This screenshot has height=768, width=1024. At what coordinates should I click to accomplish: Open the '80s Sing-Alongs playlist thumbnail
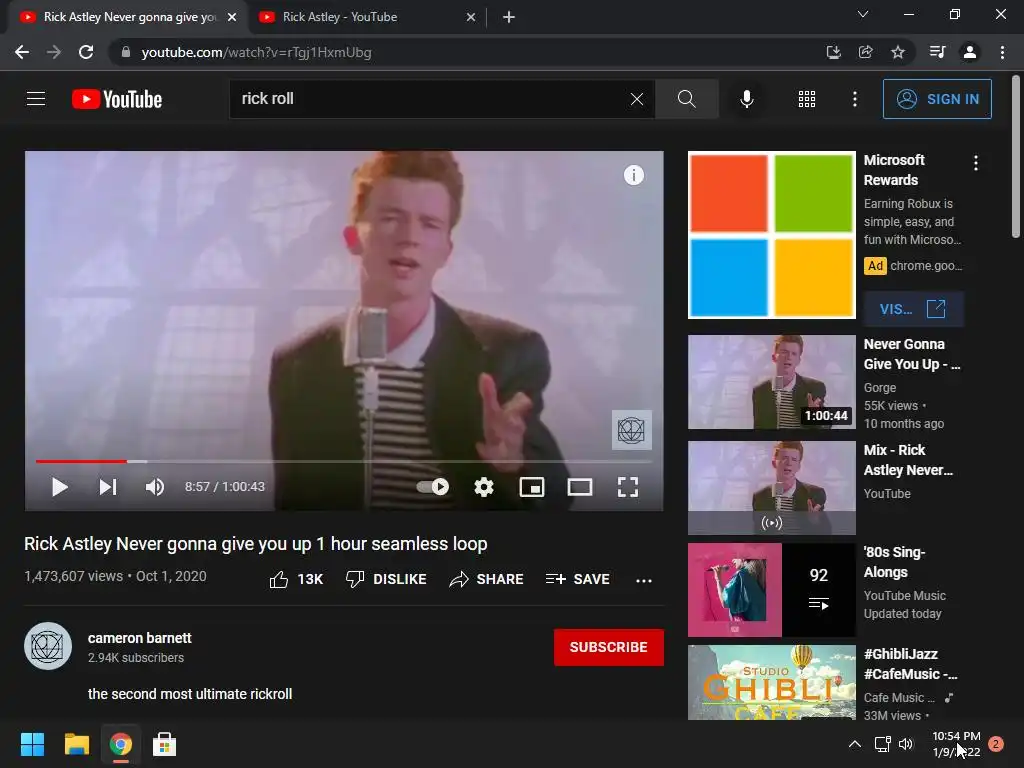click(x=772, y=590)
